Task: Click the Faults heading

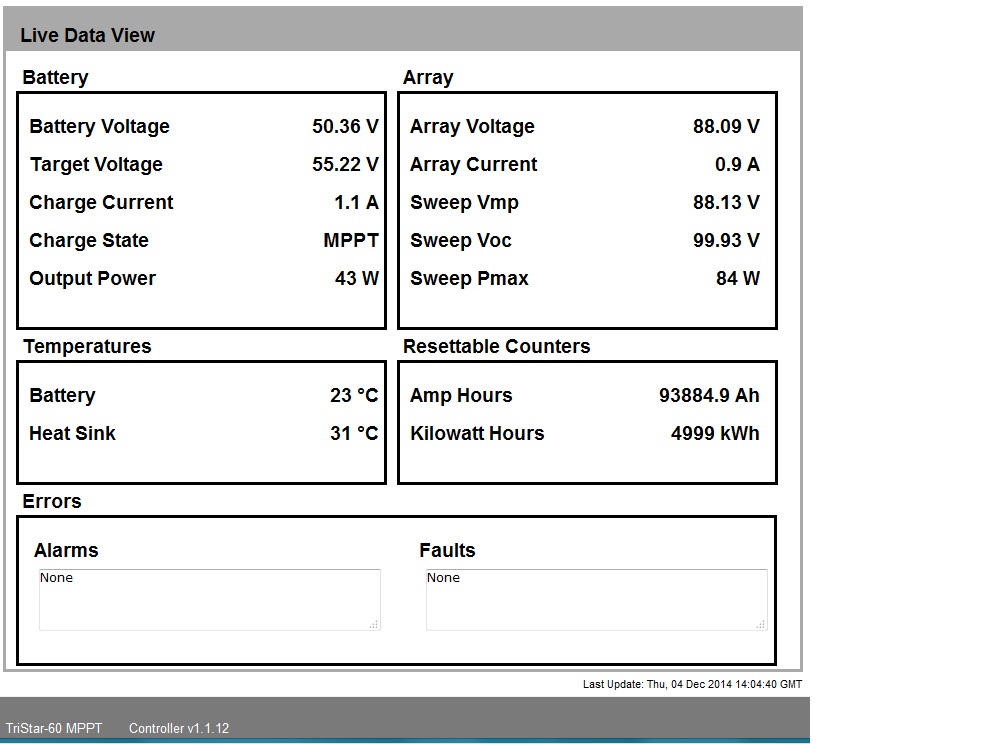Action: pyautogui.click(x=447, y=550)
